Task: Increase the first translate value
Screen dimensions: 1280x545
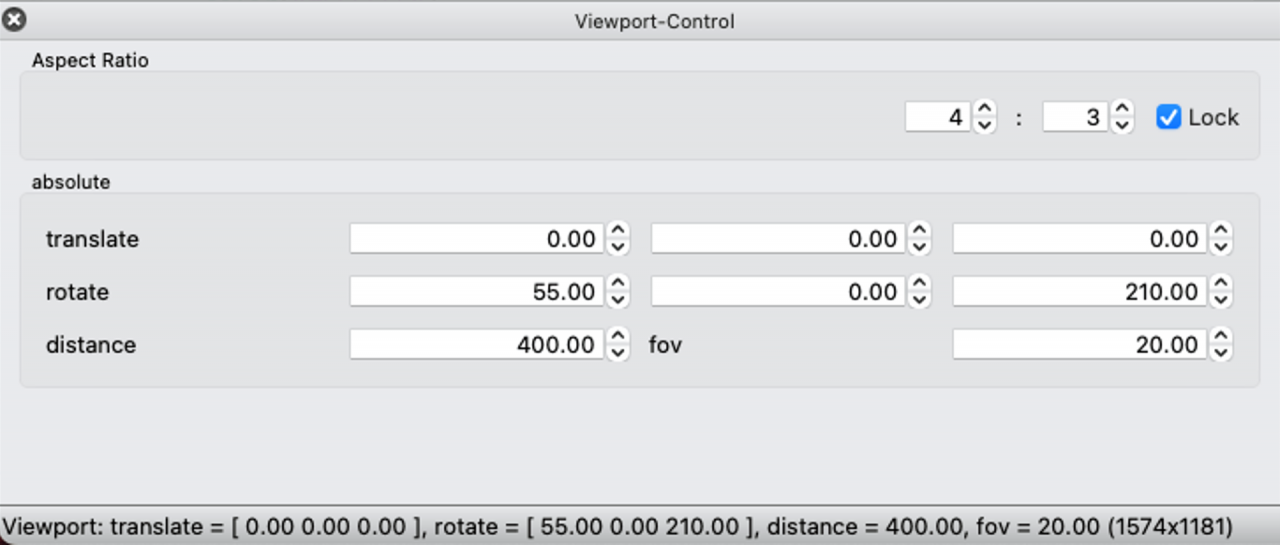Action: [x=619, y=231]
